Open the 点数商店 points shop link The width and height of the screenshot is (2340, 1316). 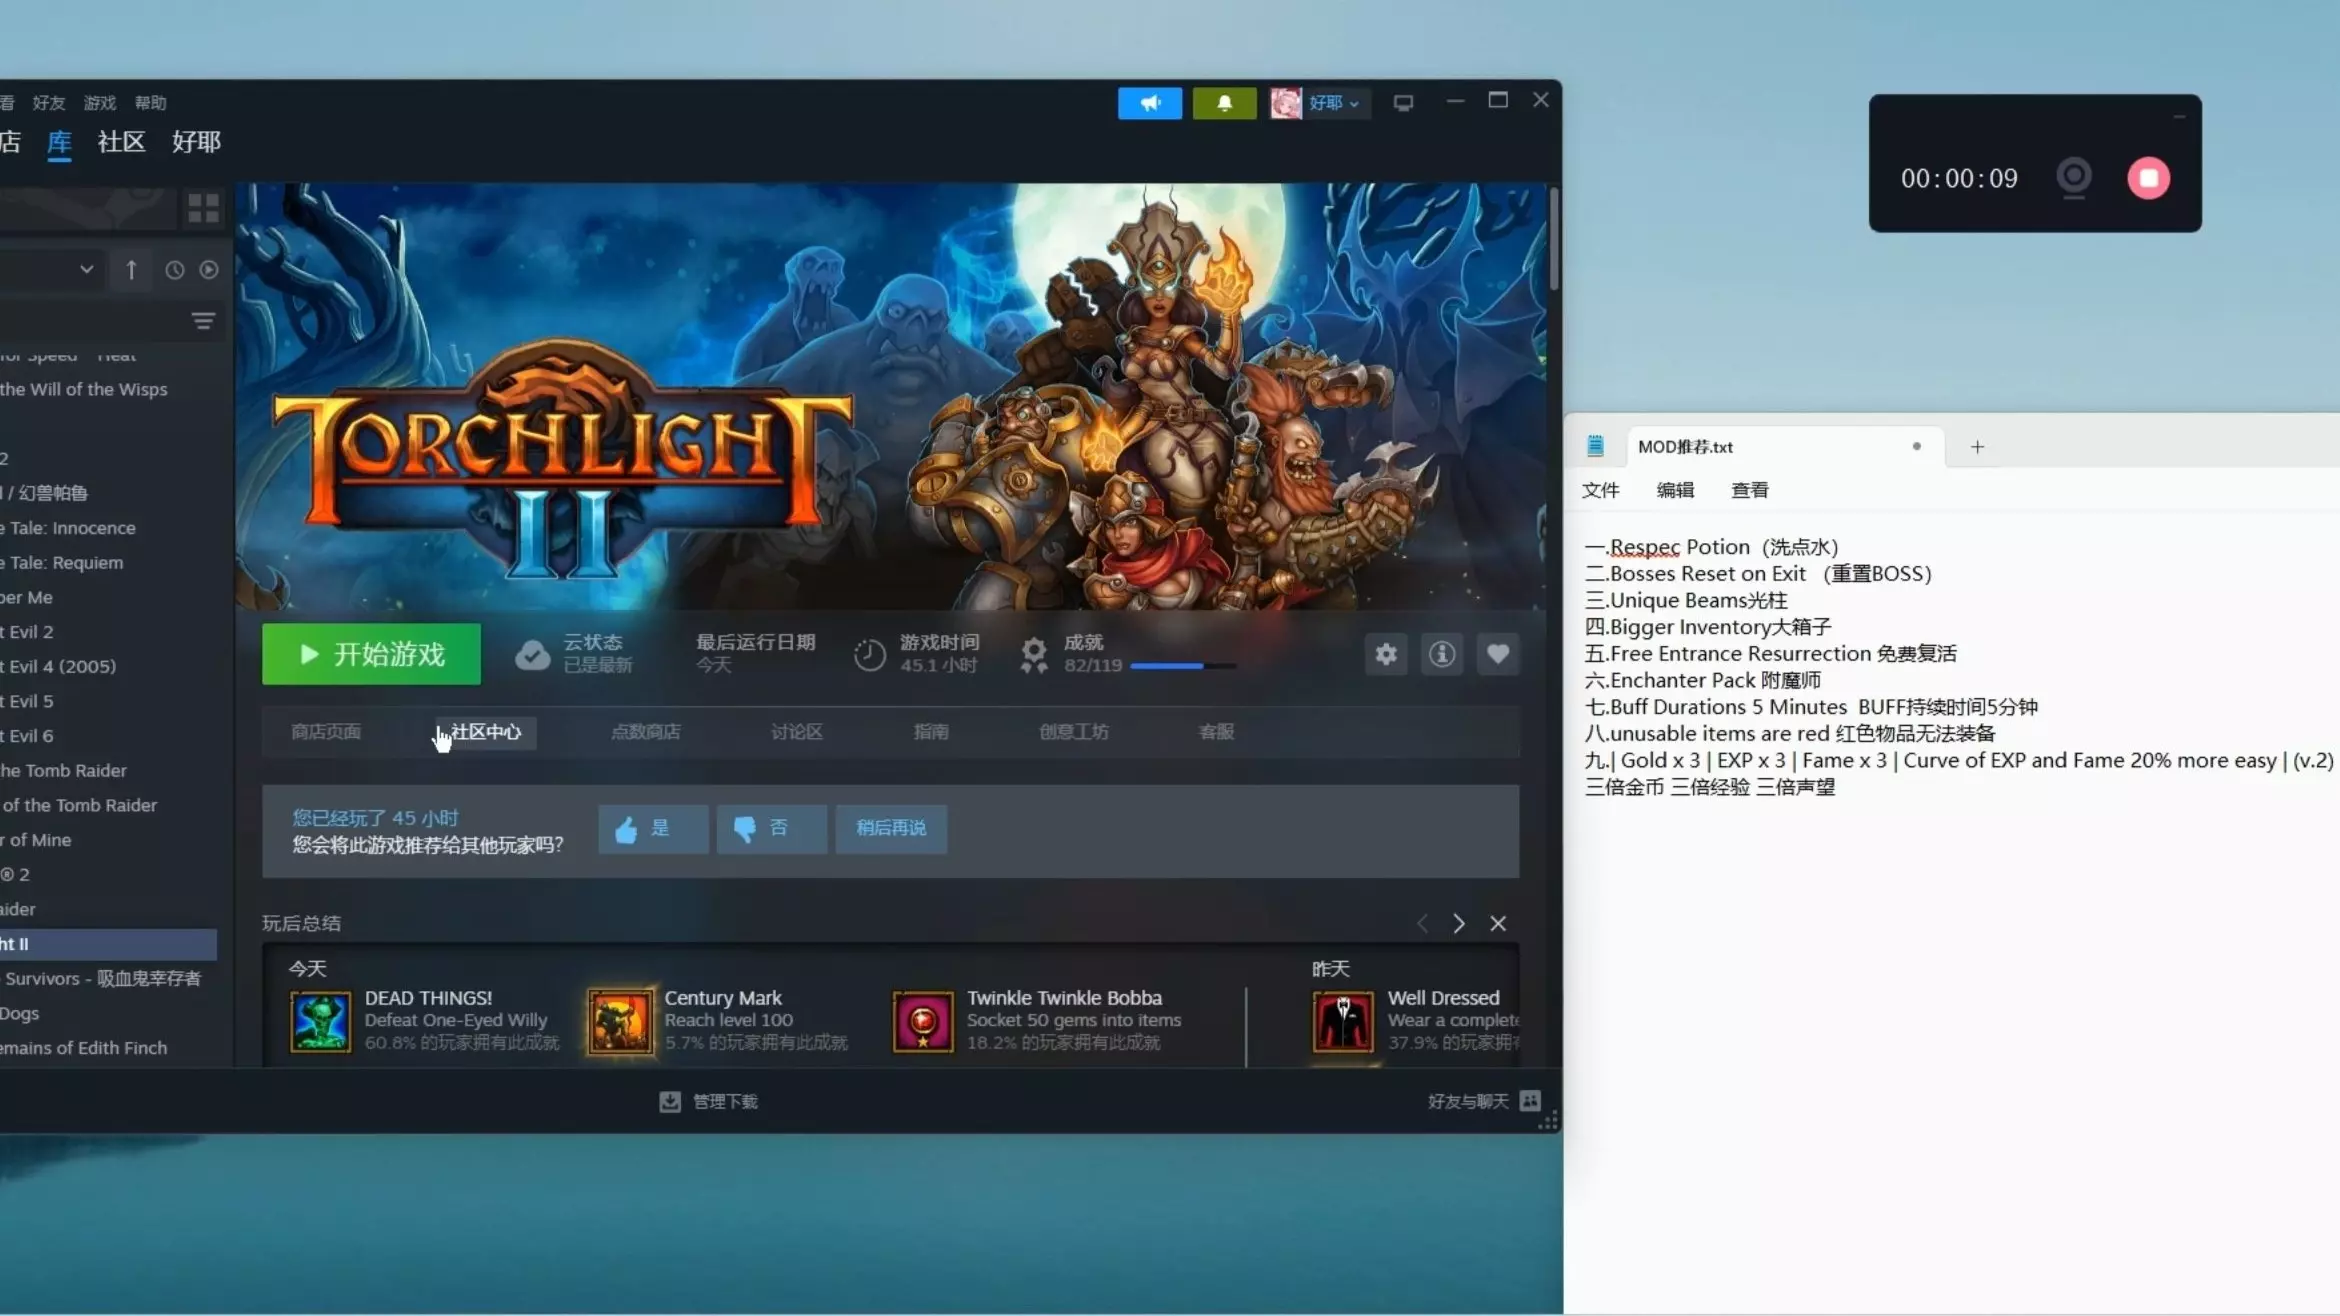(646, 732)
